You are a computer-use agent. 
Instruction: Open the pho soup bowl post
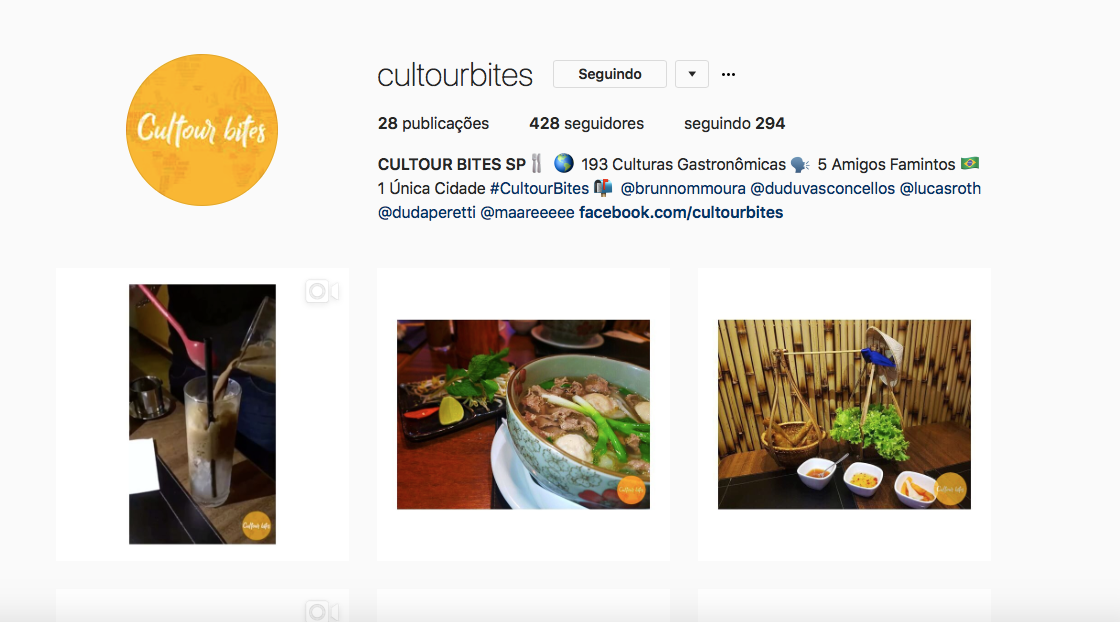(524, 414)
